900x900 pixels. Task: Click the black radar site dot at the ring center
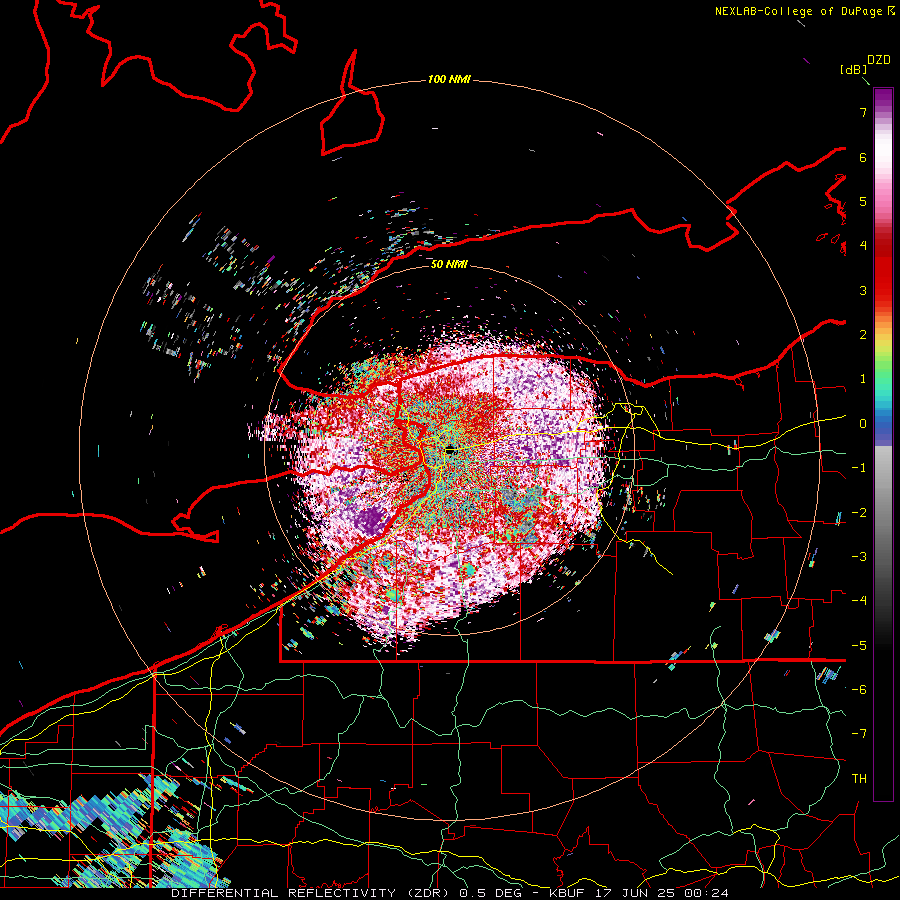click(x=450, y=449)
